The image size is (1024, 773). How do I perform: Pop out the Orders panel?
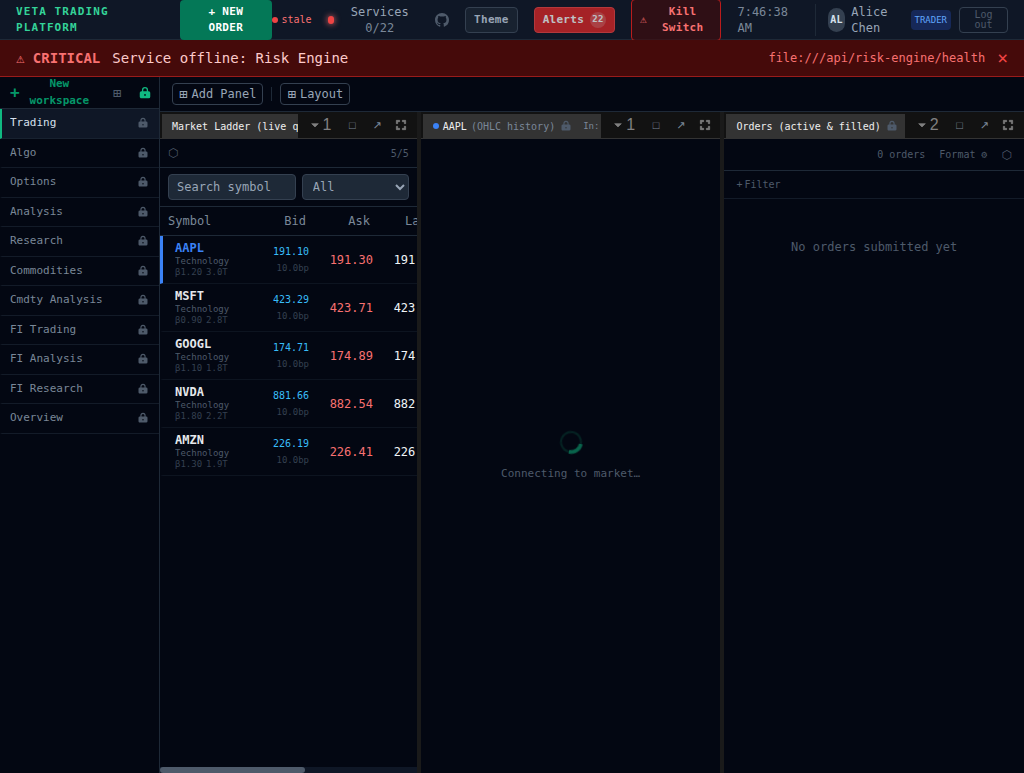(x=984, y=125)
